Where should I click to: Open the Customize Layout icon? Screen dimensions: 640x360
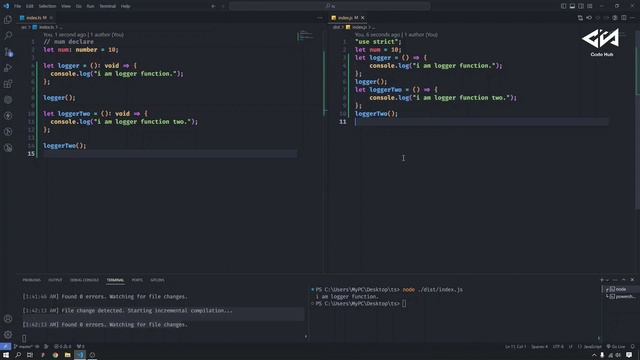click(590, 6)
